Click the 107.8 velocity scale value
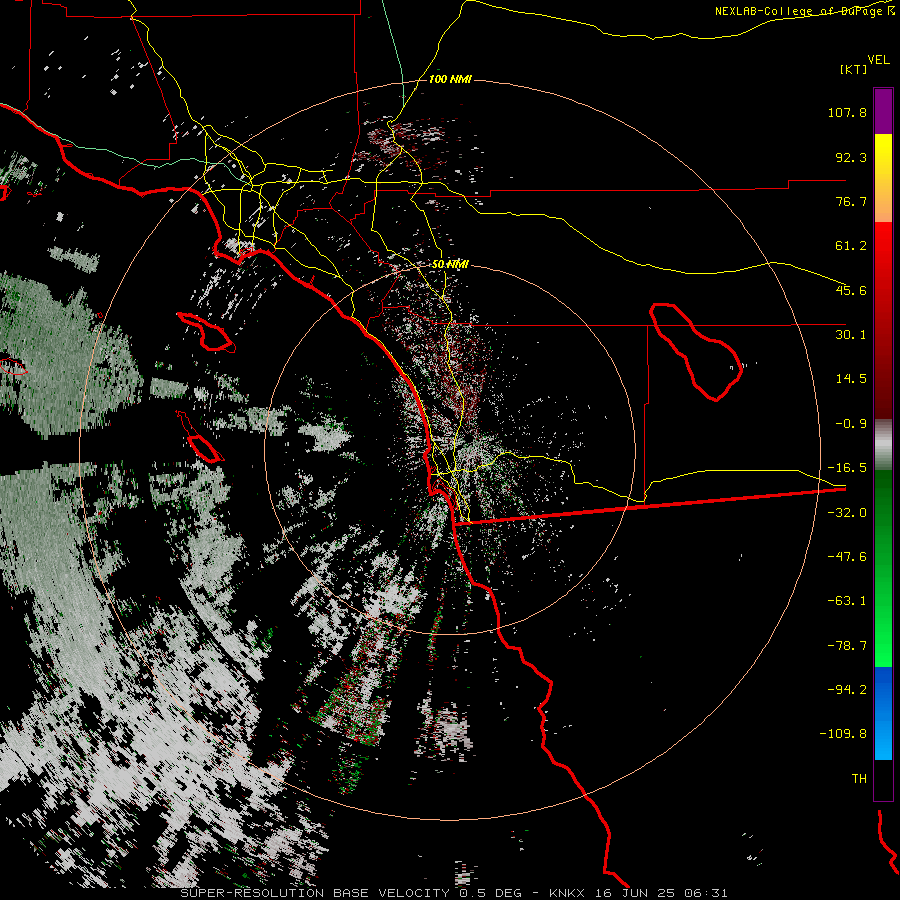The image size is (900, 900). pos(847,112)
